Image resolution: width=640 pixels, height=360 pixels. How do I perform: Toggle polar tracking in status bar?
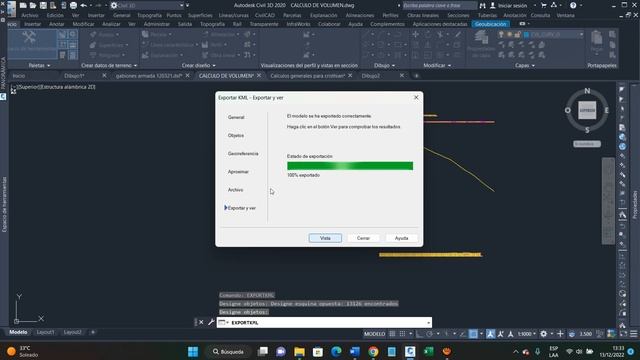click(429, 334)
